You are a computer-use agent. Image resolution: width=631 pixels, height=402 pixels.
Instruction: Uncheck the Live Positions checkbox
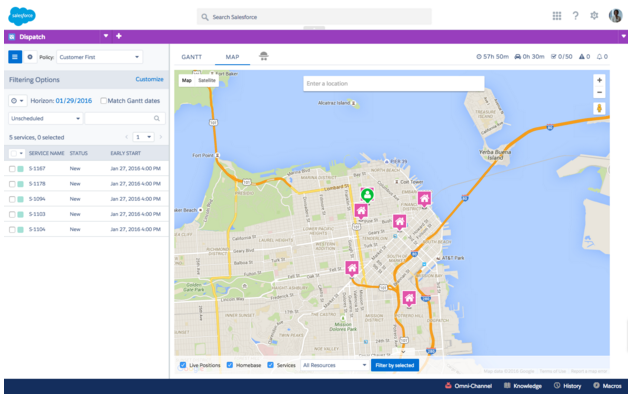point(183,365)
